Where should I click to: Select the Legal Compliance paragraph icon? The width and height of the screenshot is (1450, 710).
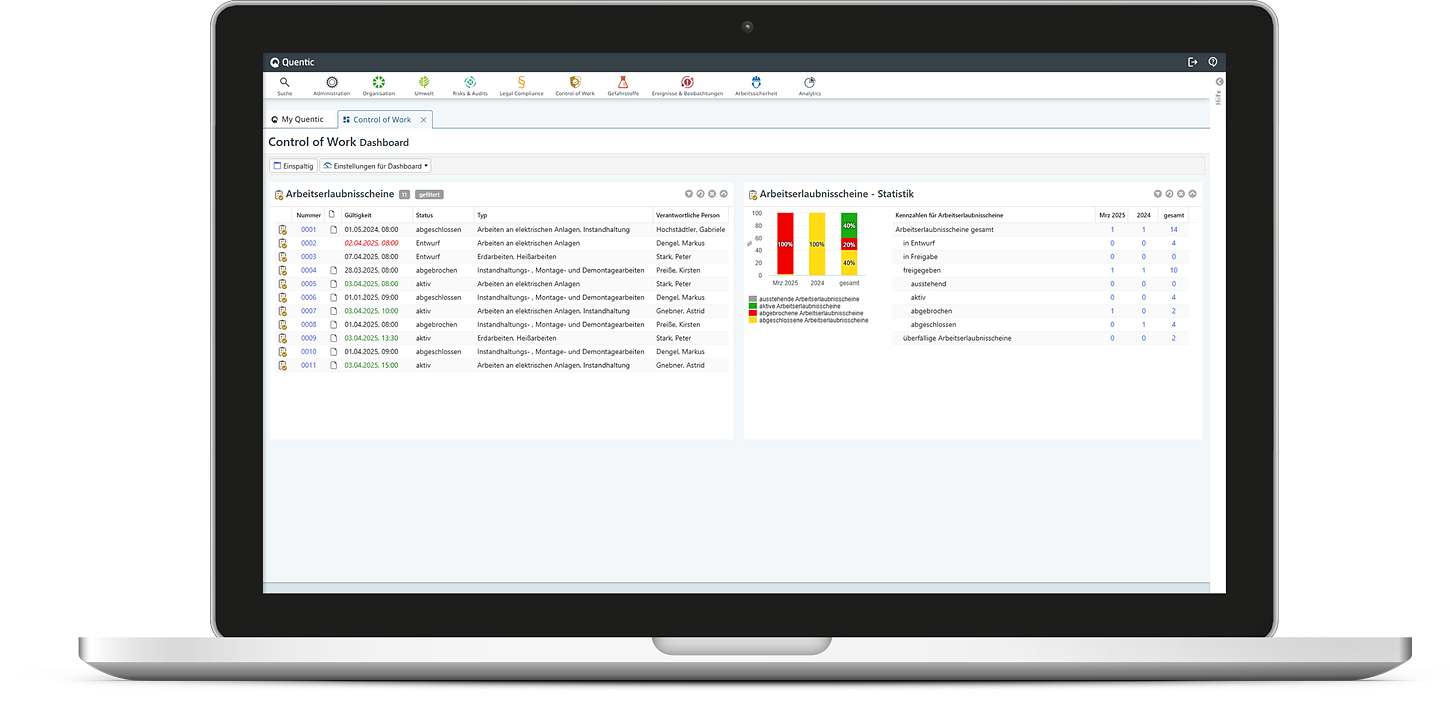[x=521, y=83]
